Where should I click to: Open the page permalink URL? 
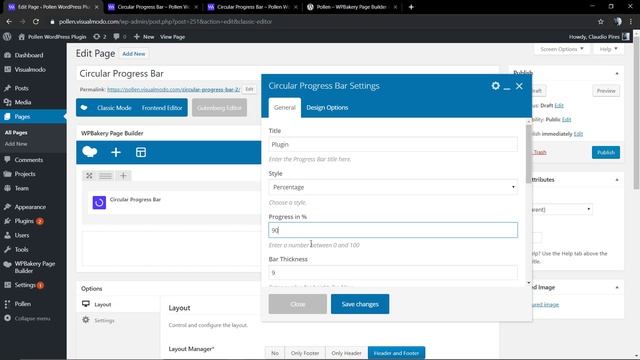[173, 89]
